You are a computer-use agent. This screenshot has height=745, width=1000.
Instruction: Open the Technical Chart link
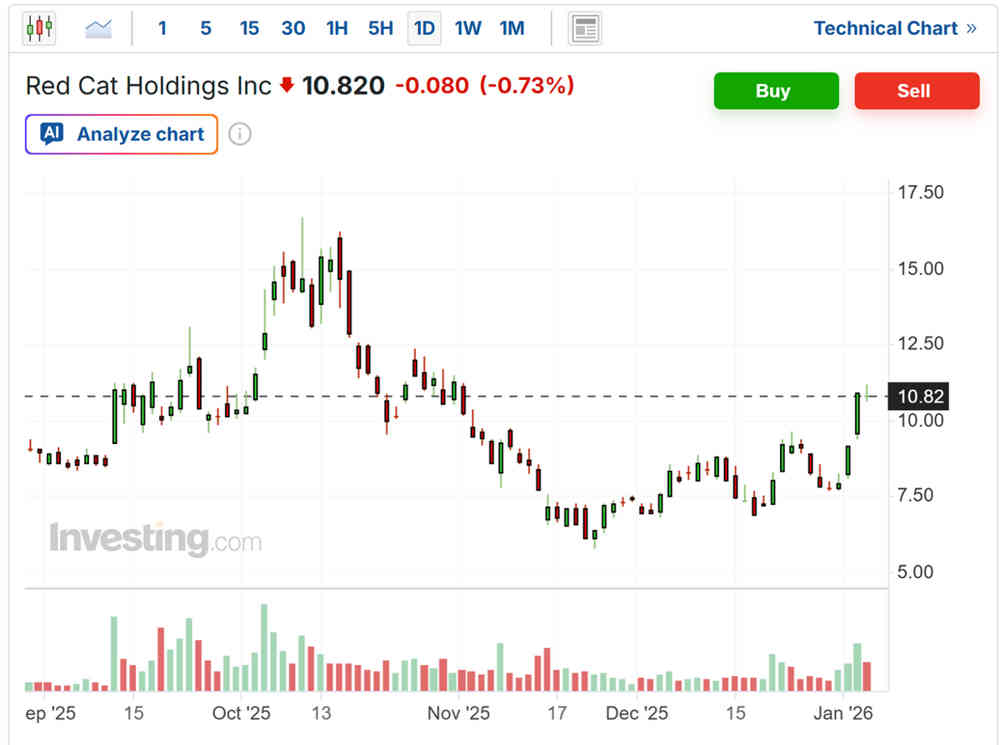[894, 29]
